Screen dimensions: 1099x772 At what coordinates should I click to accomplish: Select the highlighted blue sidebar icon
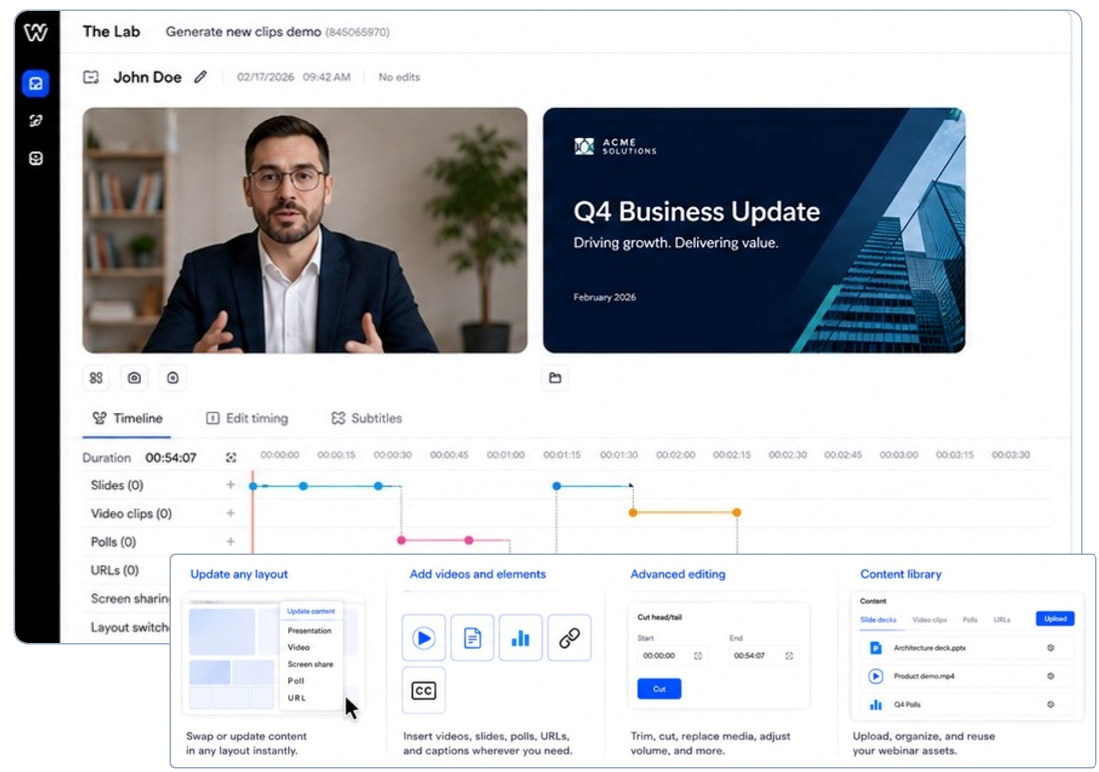click(x=36, y=83)
